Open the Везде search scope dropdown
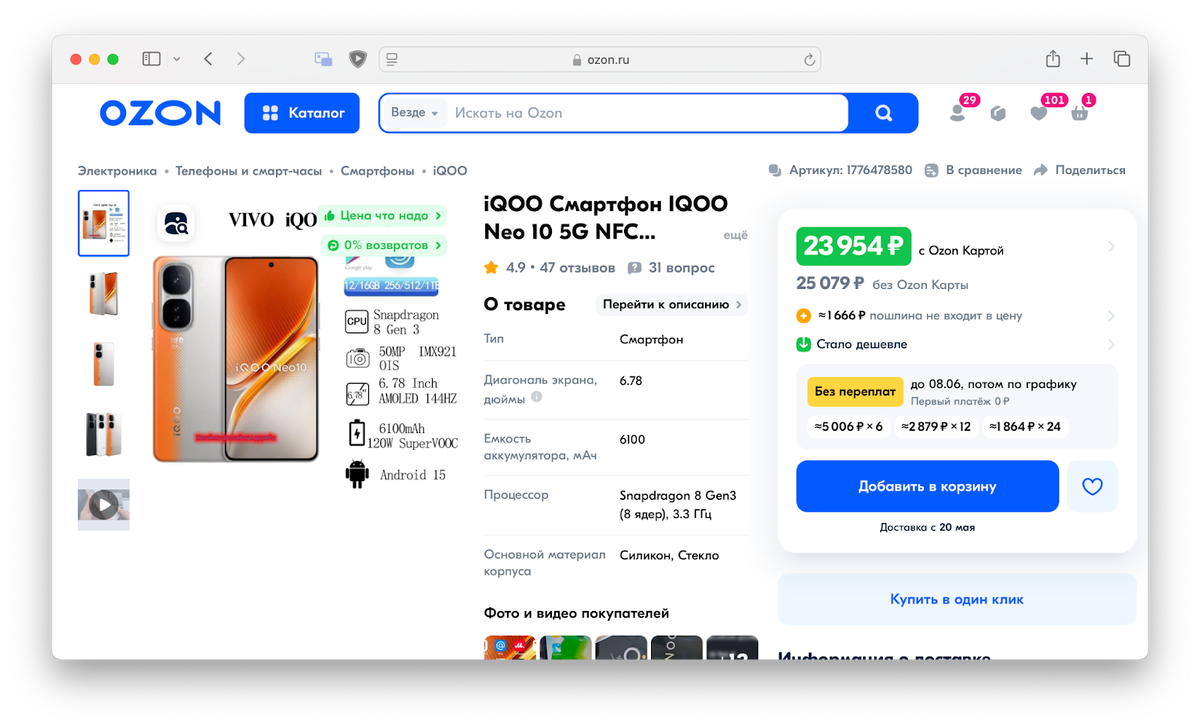 pyautogui.click(x=414, y=113)
